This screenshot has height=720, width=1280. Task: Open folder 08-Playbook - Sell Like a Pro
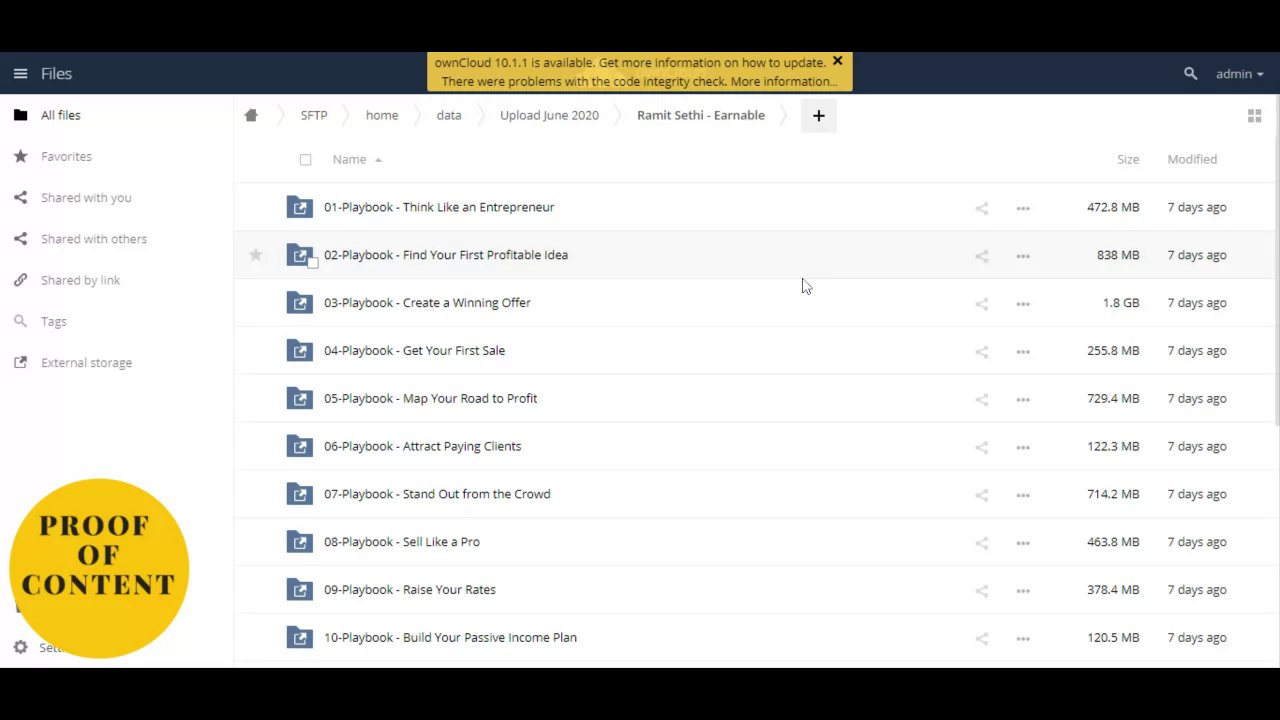point(402,542)
